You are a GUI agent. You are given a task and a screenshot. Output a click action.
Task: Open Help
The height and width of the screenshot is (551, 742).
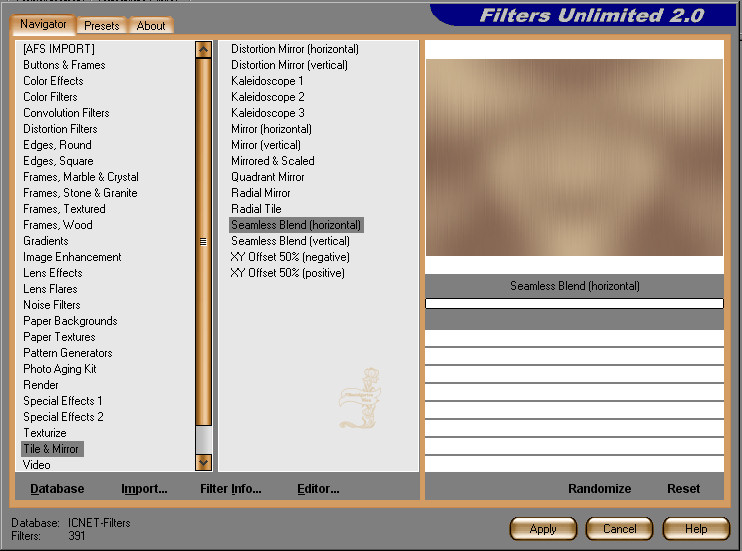click(696, 529)
